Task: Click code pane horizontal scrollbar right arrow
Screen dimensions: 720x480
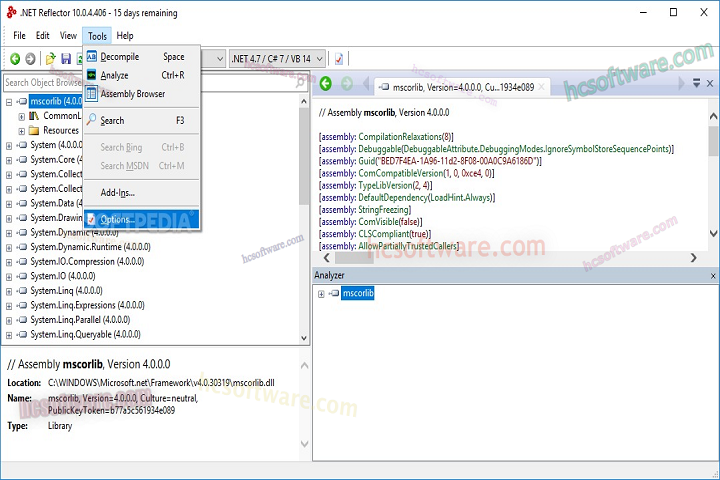Action: click(x=693, y=258)
